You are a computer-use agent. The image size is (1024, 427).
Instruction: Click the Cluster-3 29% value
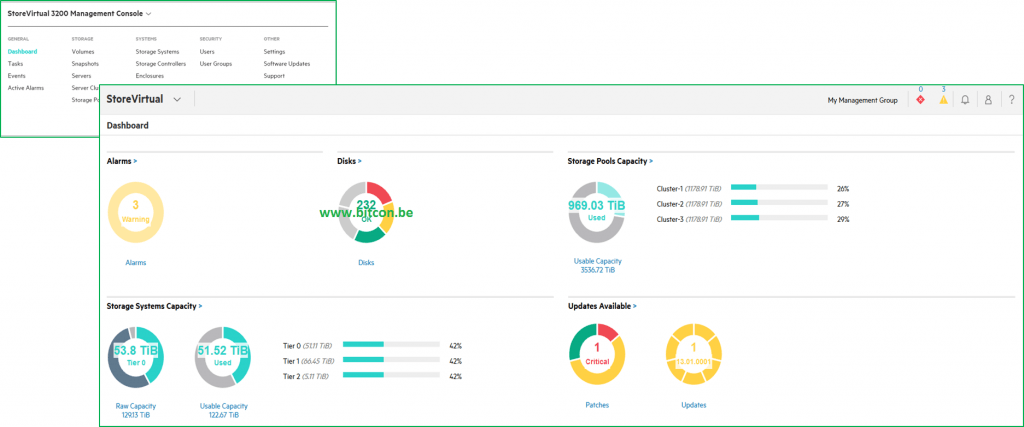pyautogui.click(x=843, y=219)
